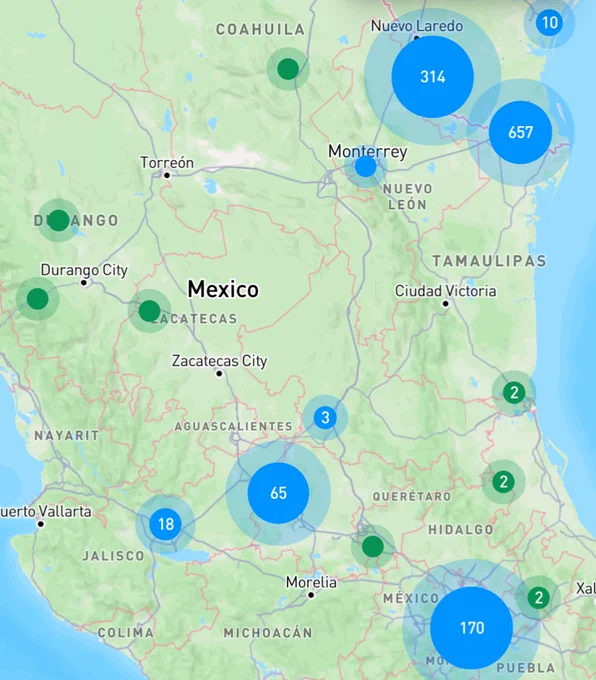Select green cluster 2 on the Tamaulipas coast
The image size is (596, 680).
tap(514, 392)
